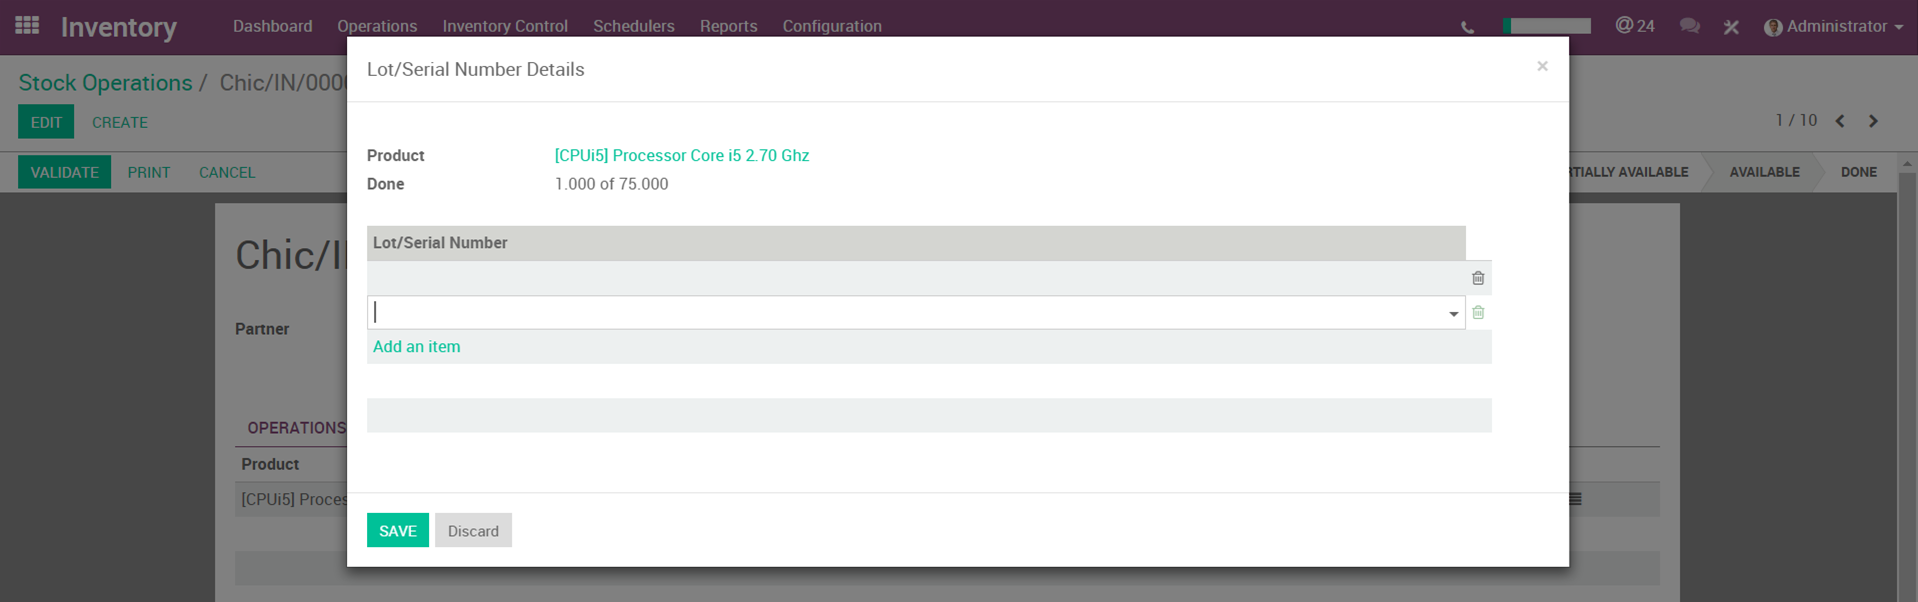Screen dimensions: 1918x602
Task: Delete the first empty lot row
Action: 1478,278
